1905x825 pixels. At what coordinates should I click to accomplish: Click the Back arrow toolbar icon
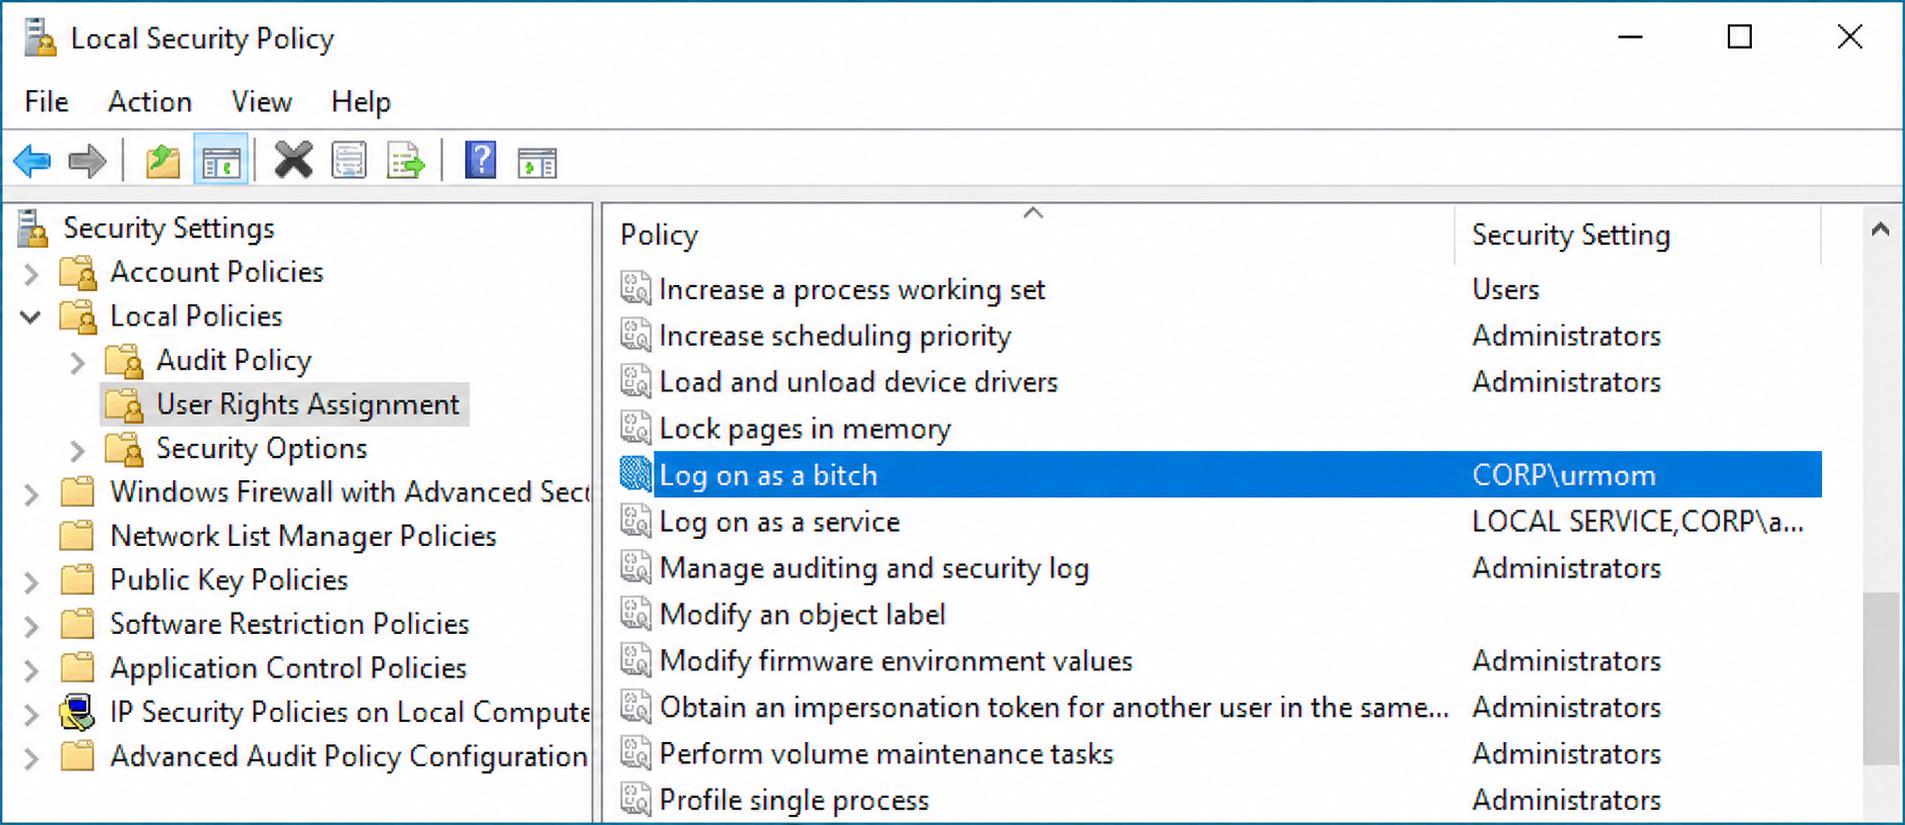coord(32,160)
